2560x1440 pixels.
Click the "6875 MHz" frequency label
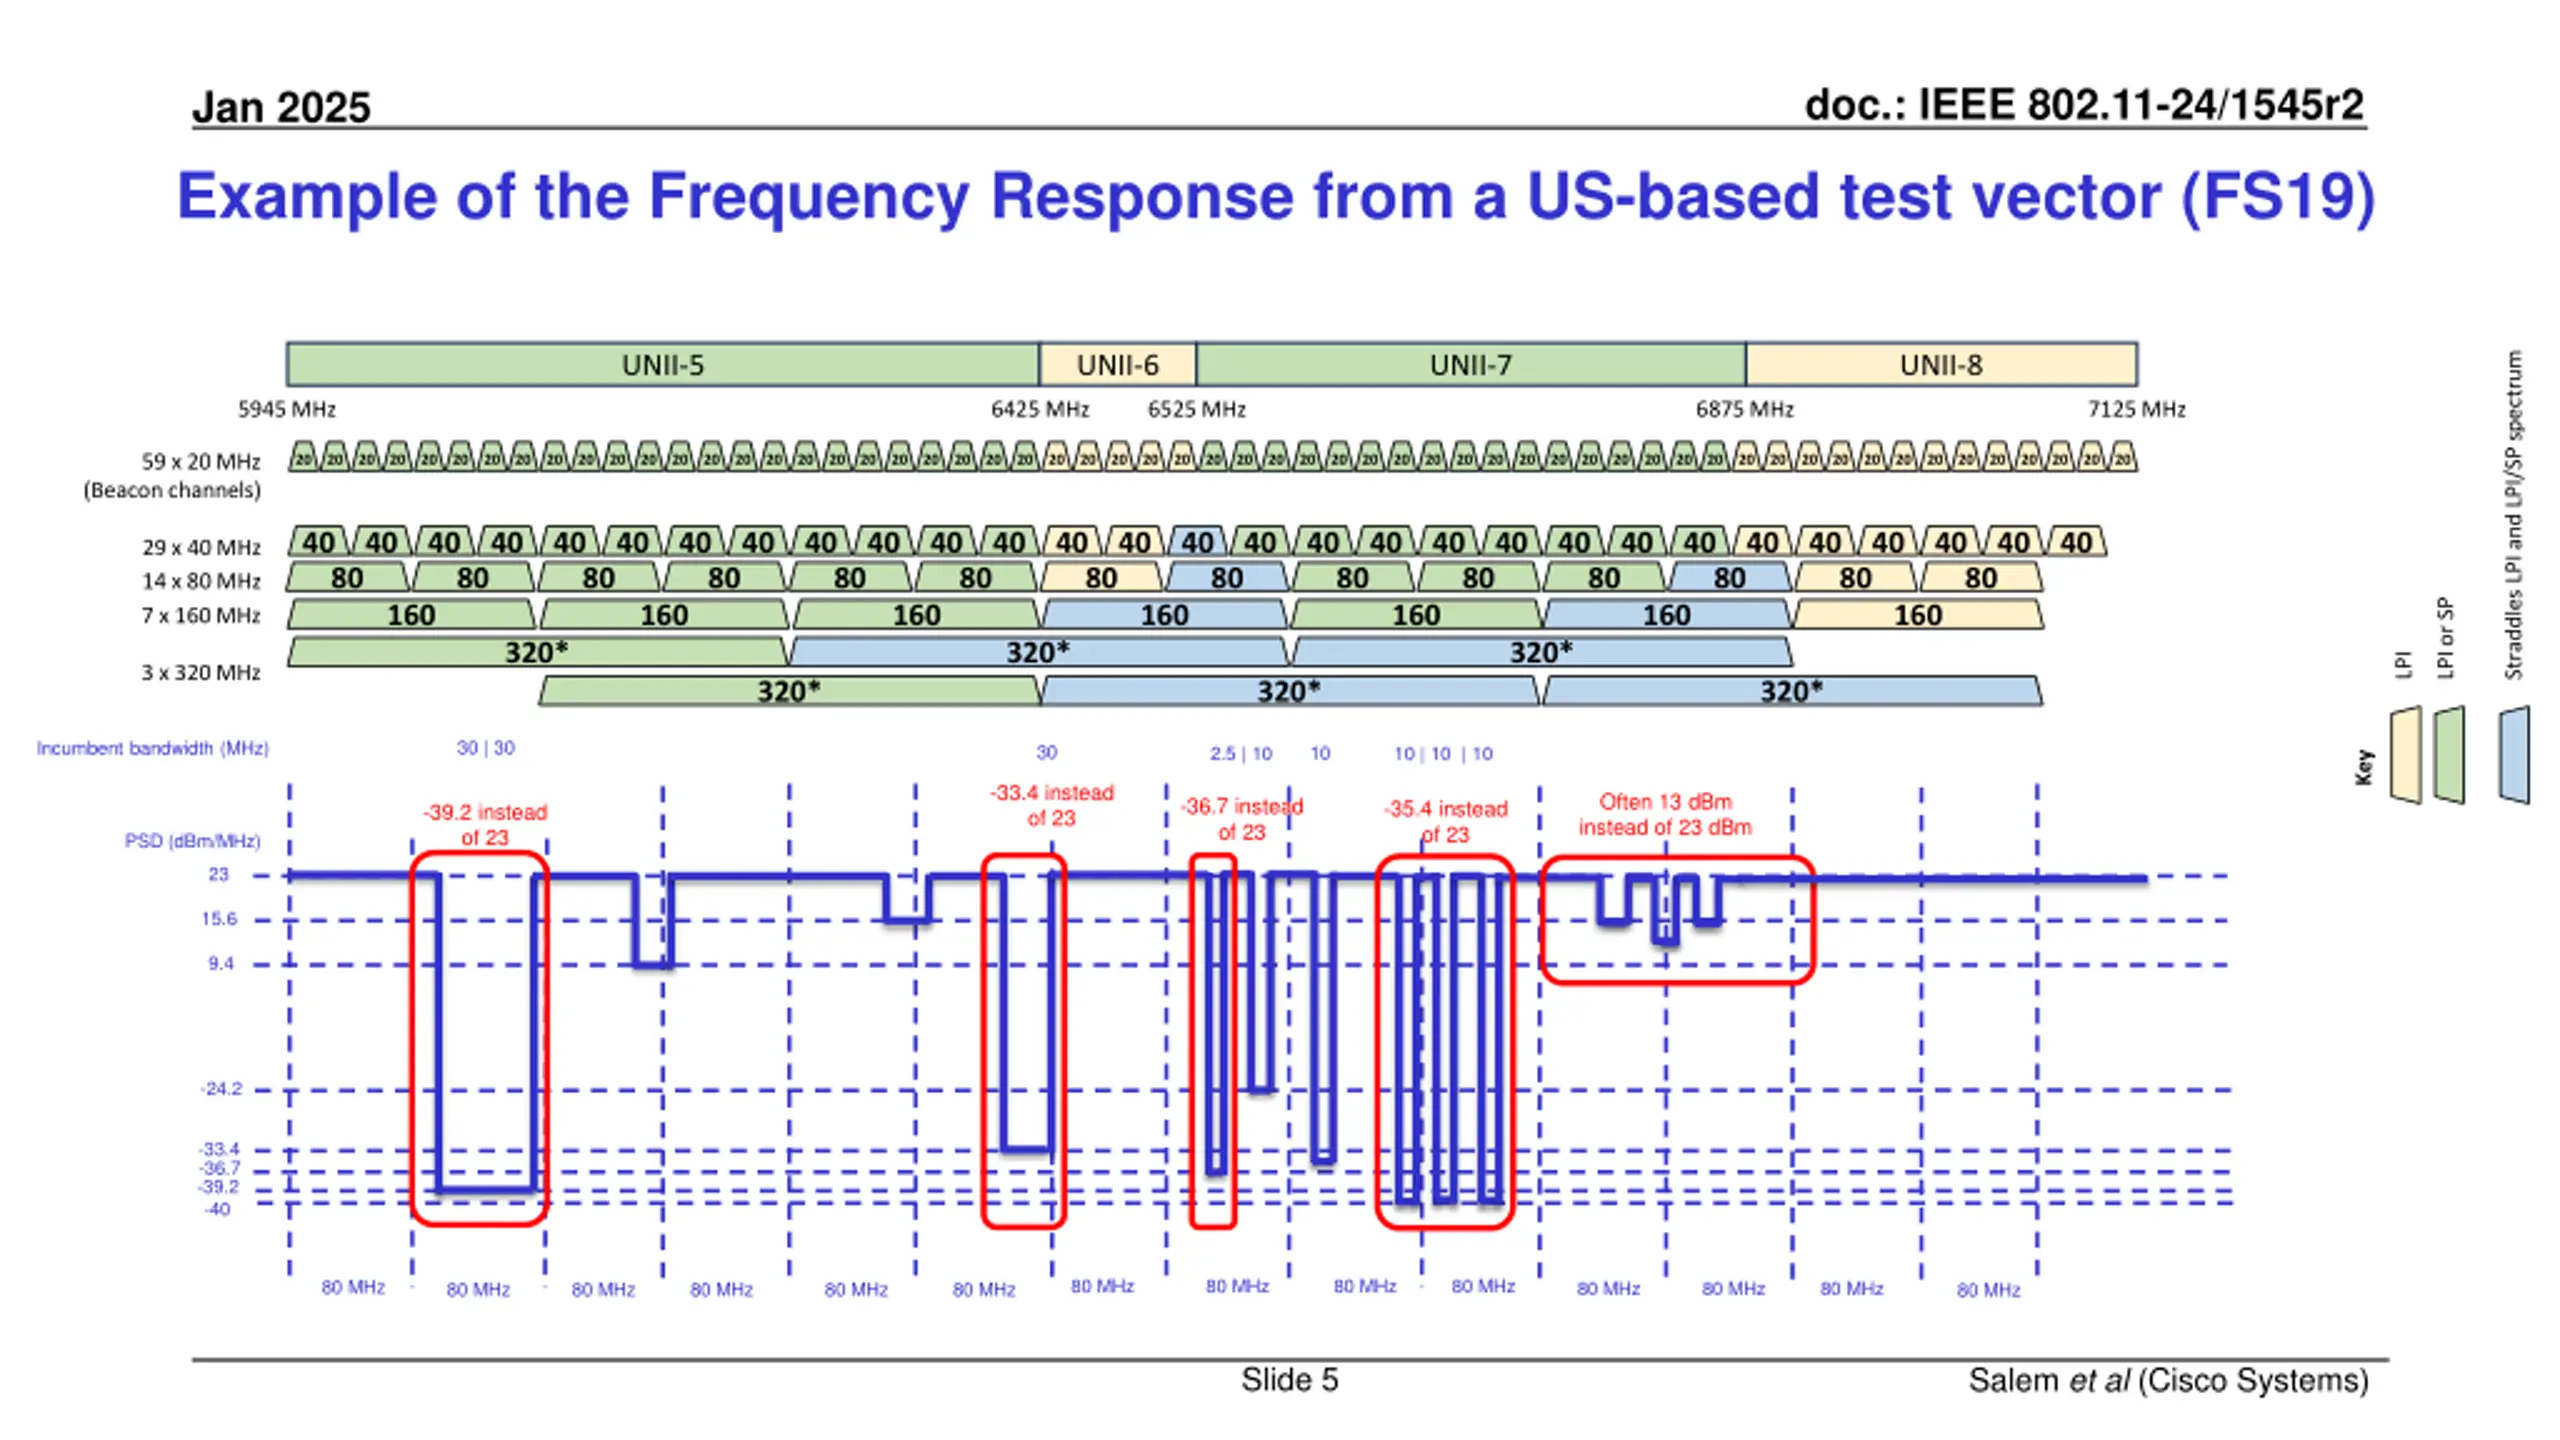tap(1745, 410)
